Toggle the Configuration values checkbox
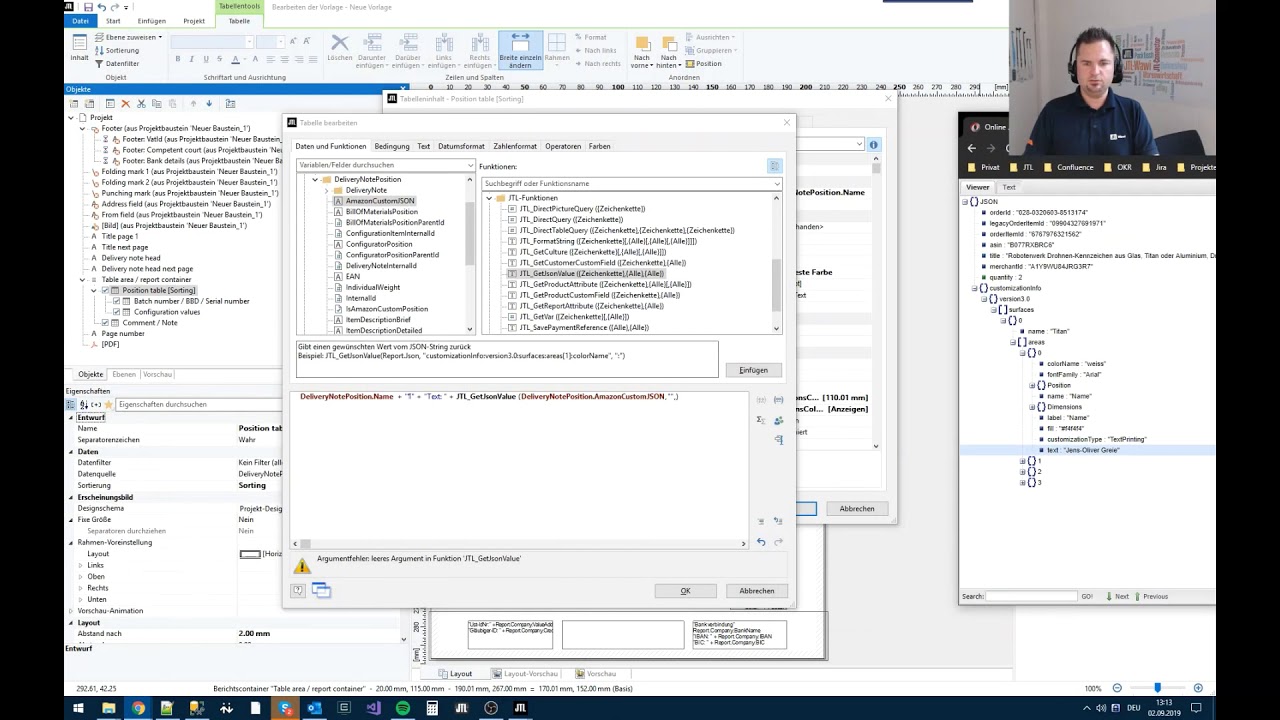The width and height of the screenshot is (1280, 720). point(117,312)
